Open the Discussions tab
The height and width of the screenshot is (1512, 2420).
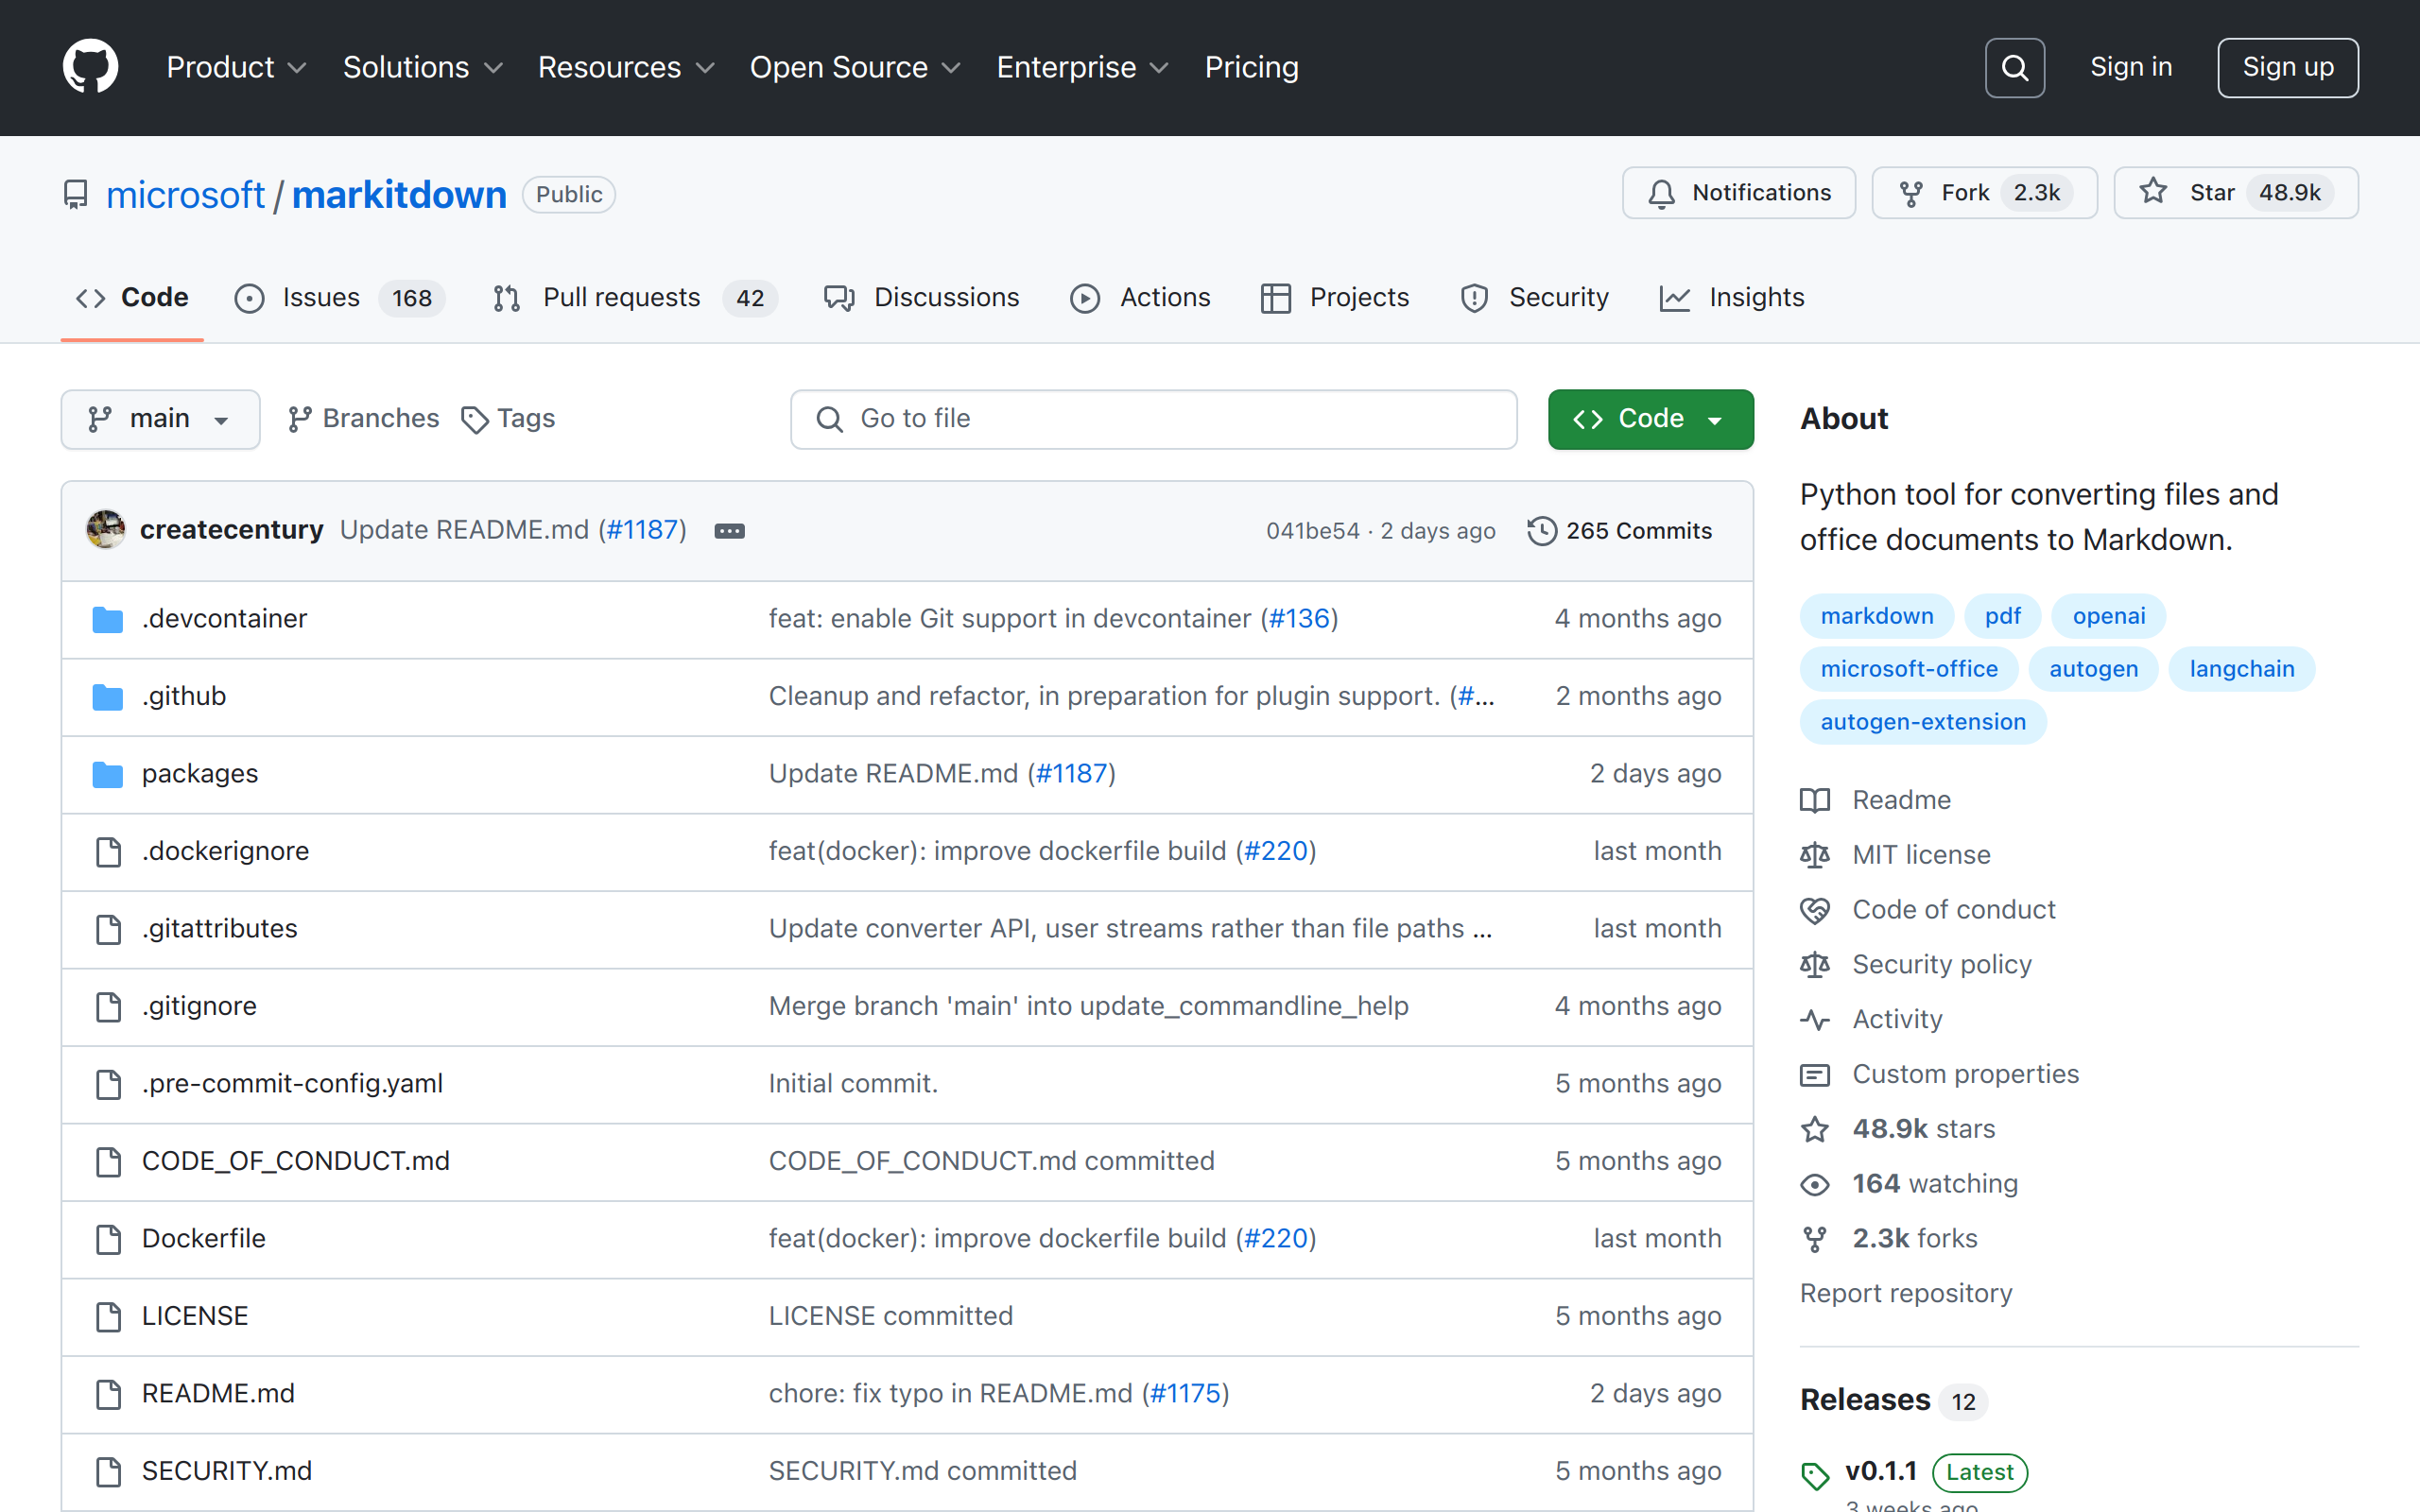point(921,298)
